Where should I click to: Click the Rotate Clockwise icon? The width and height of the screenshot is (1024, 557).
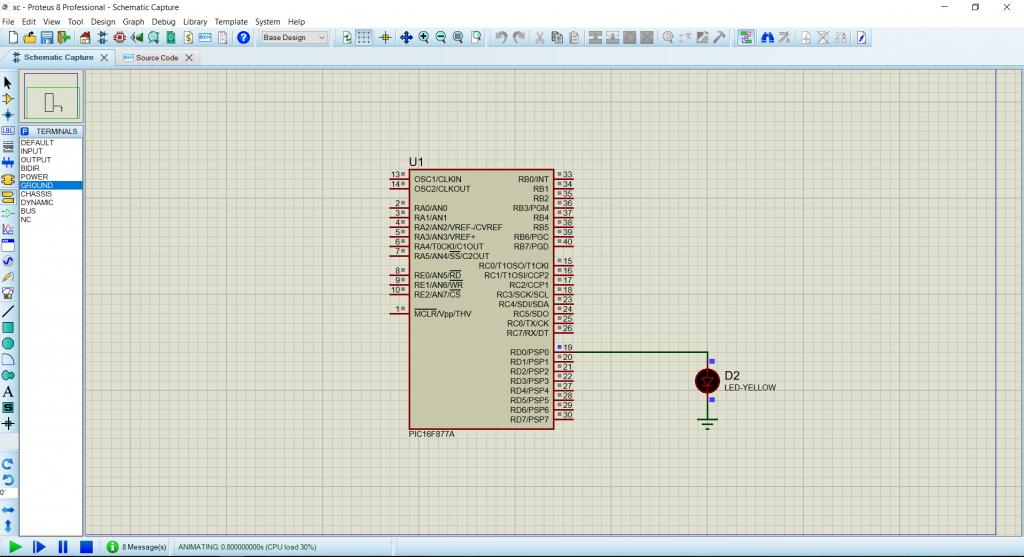pyautogui.click(x=8, y=464)
